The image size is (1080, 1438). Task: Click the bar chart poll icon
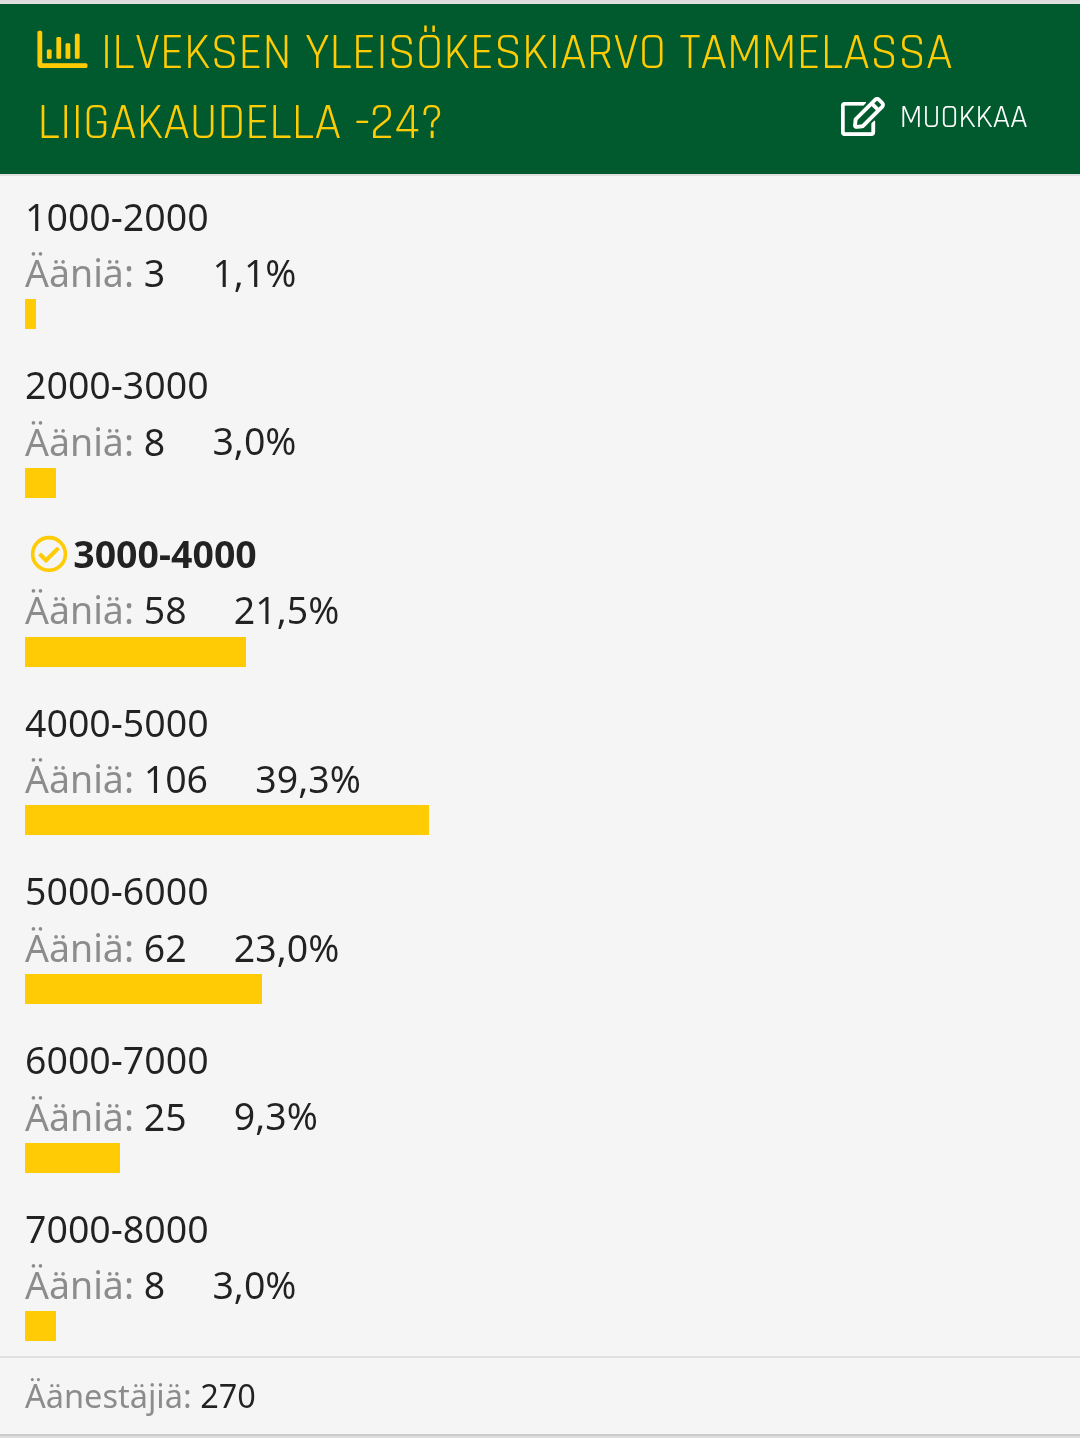click(x=62, y=50)
